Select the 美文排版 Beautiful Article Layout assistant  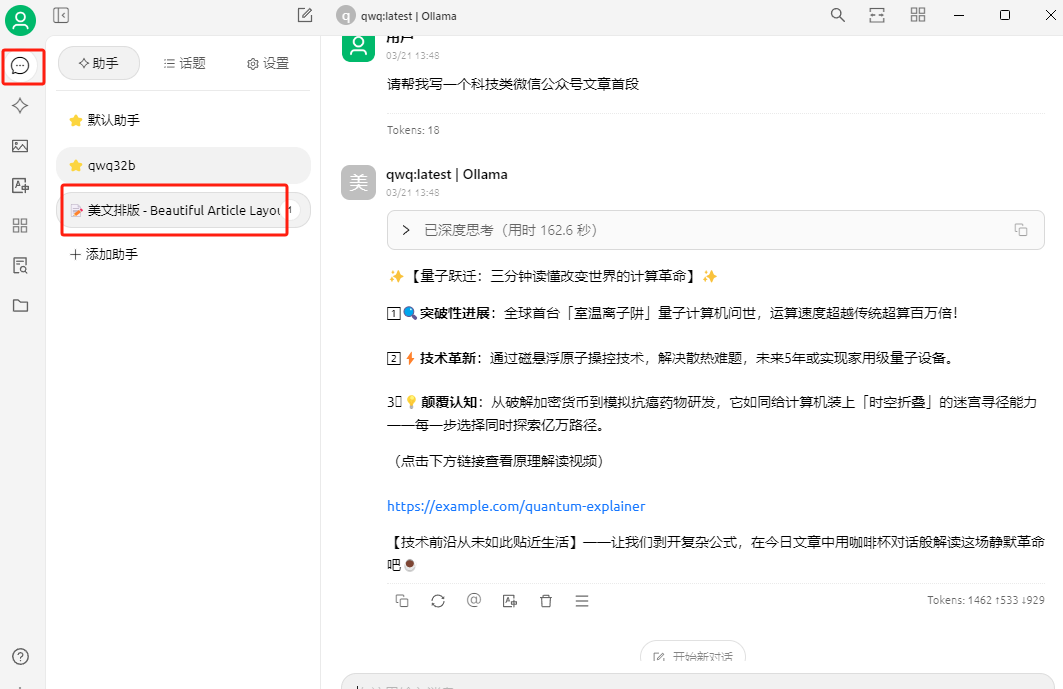pos(176,210)
